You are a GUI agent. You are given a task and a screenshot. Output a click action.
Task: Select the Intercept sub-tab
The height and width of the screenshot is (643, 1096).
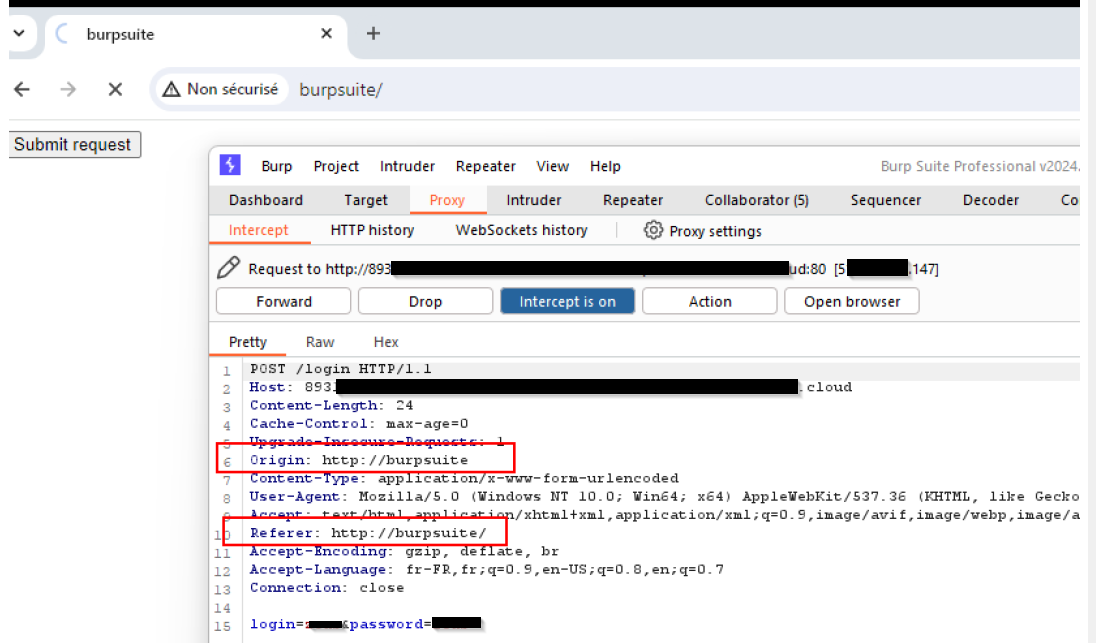[259, 230]
